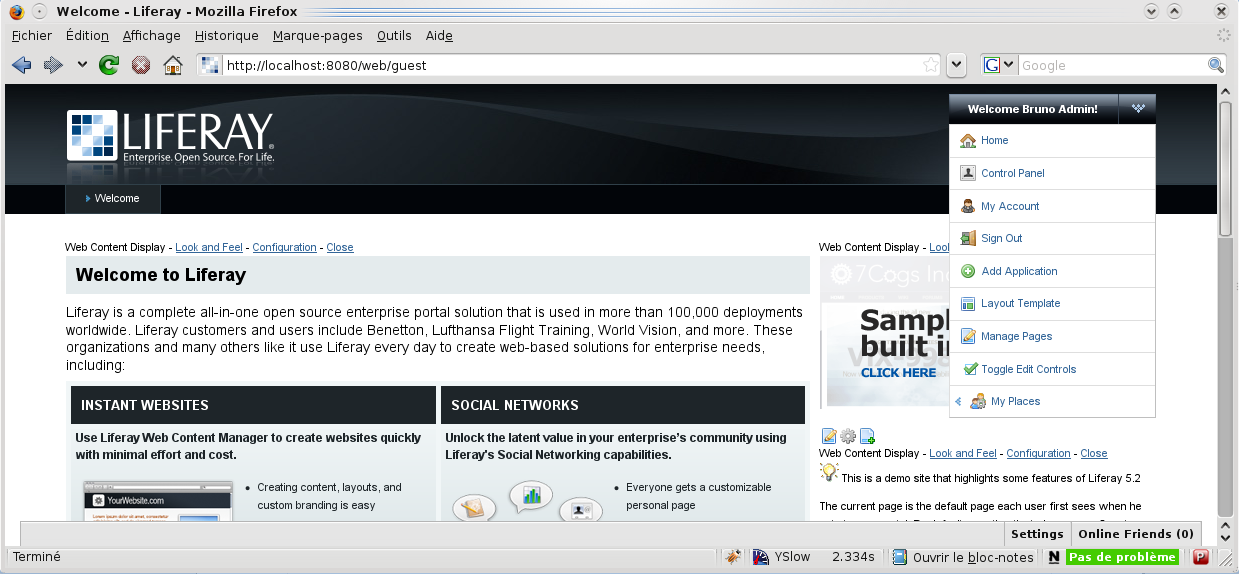Open the Fichier menu
Viewport: 1239px width, 574px height.
coord(32,35)
